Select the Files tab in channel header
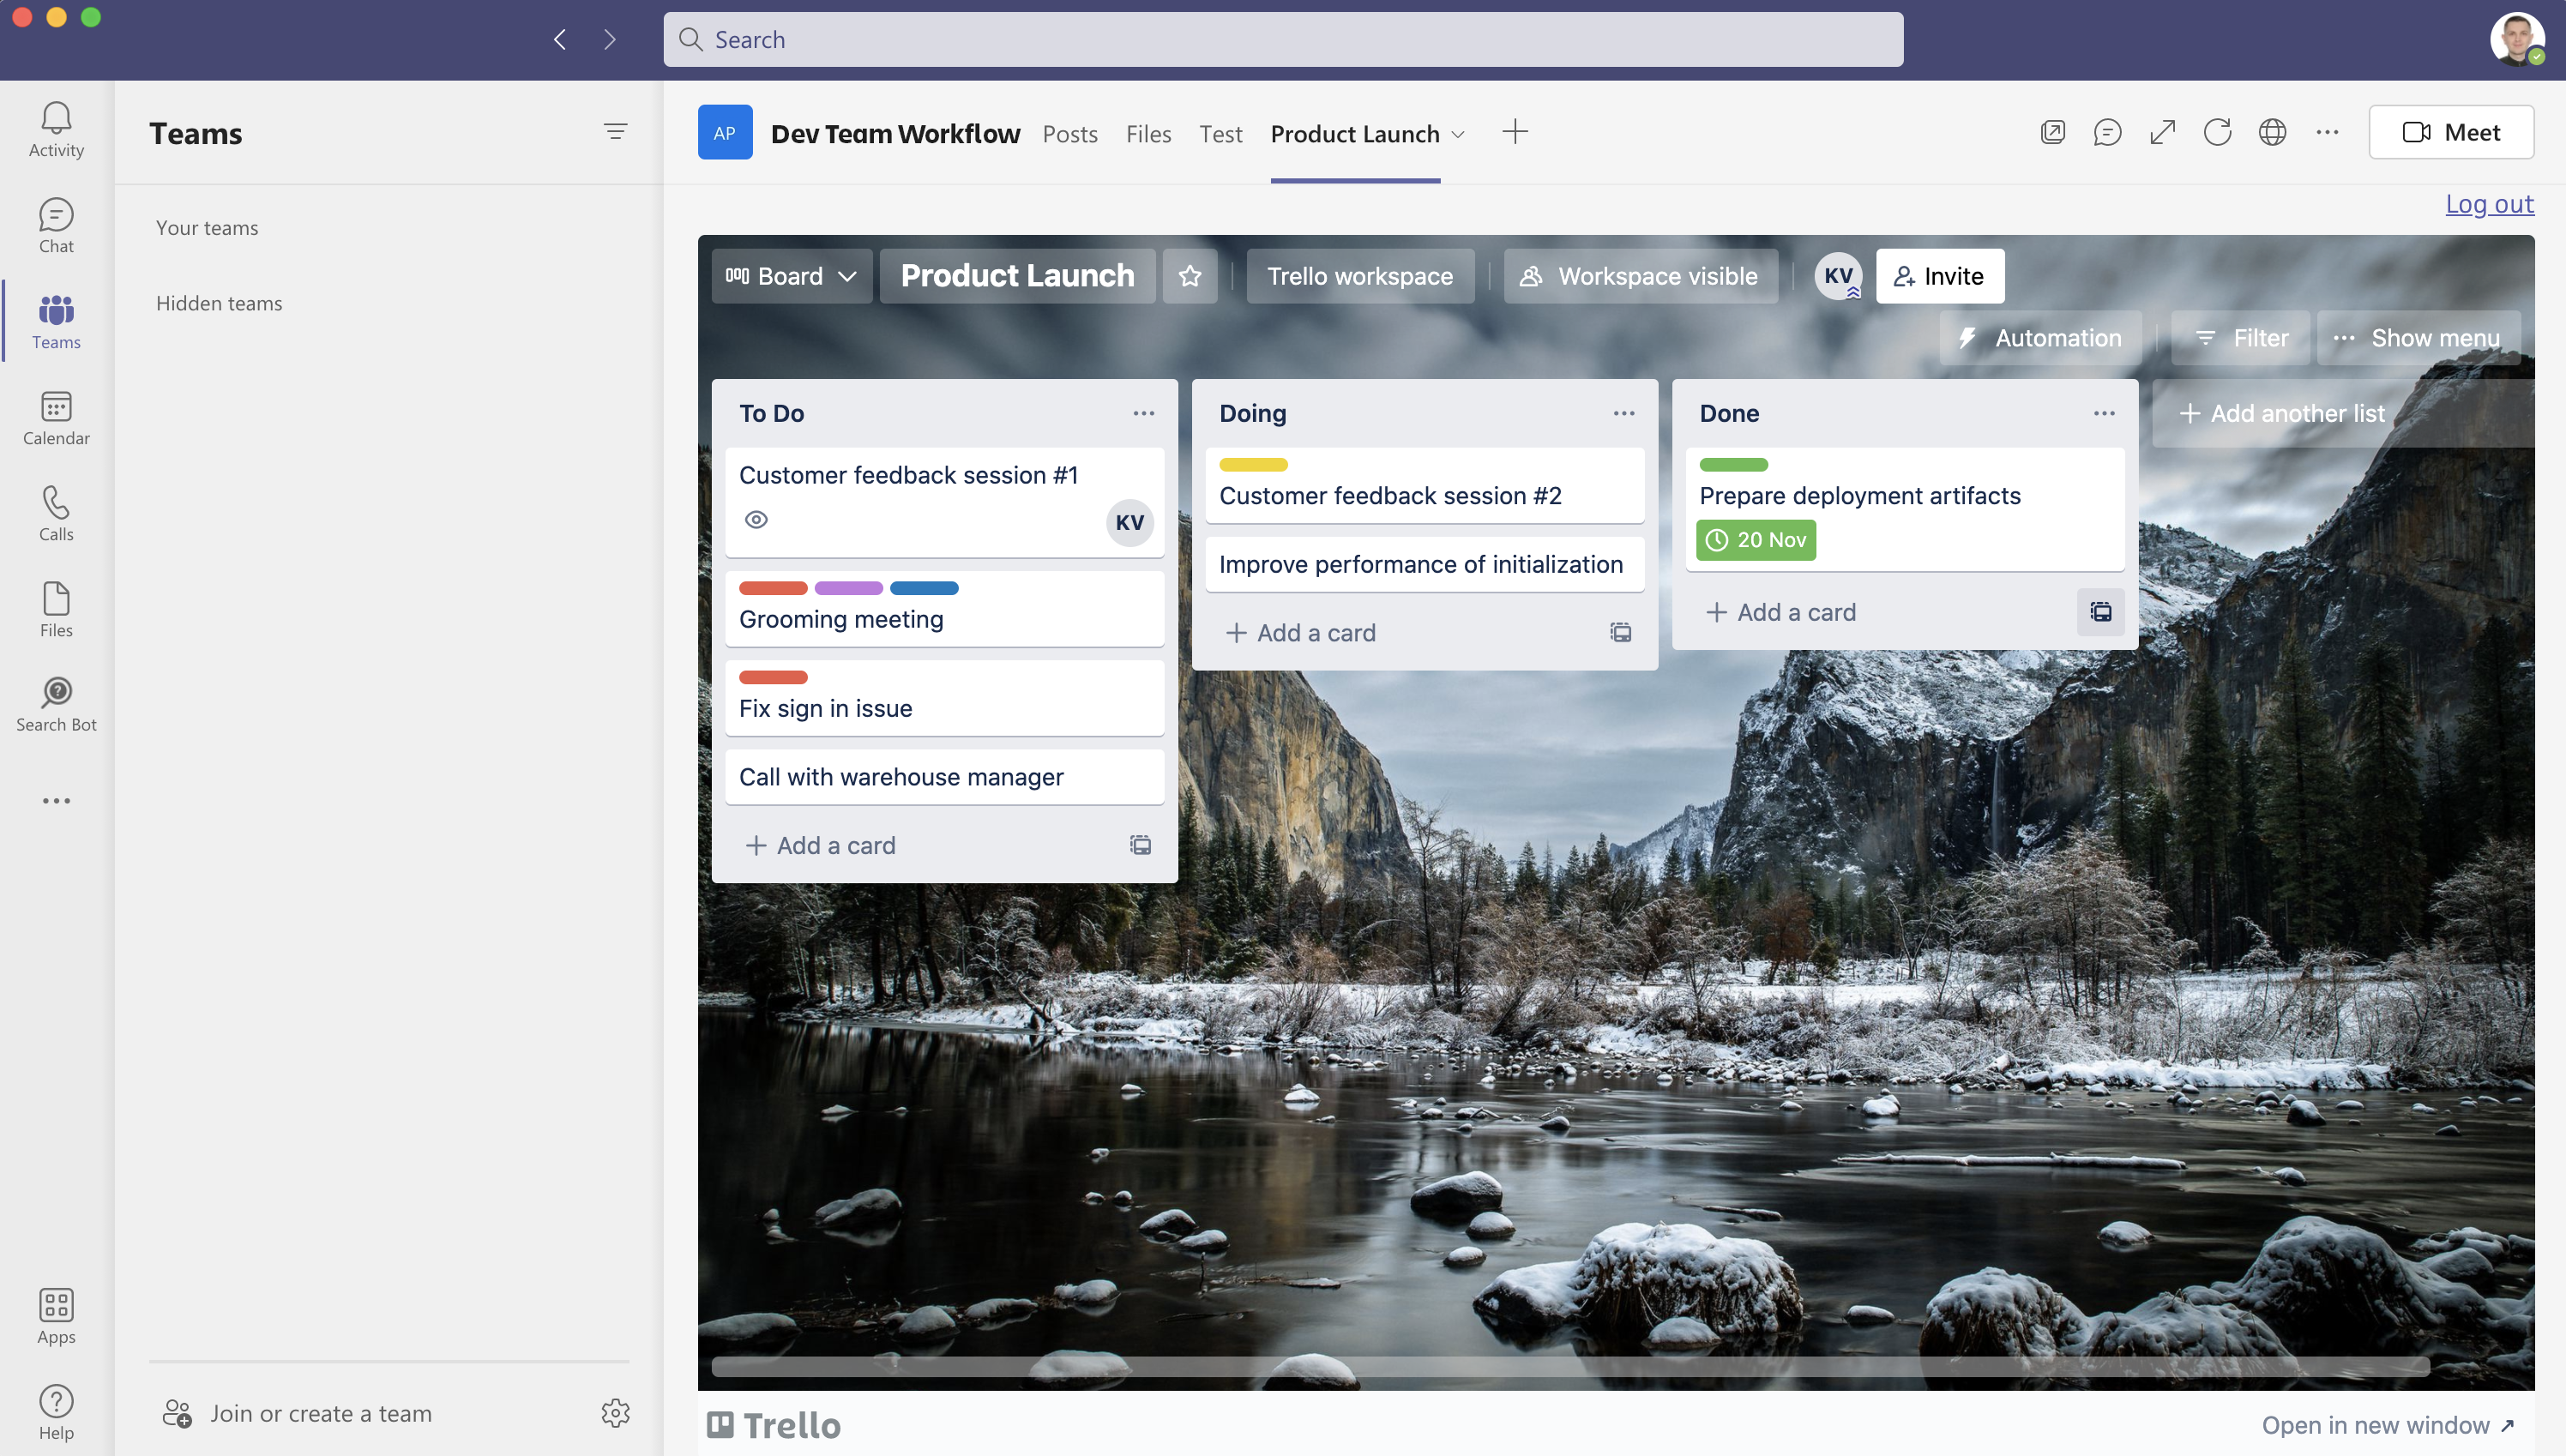Image resolution: width=2566 pixels, height=1456 pixels. (x=1147, y=132)
